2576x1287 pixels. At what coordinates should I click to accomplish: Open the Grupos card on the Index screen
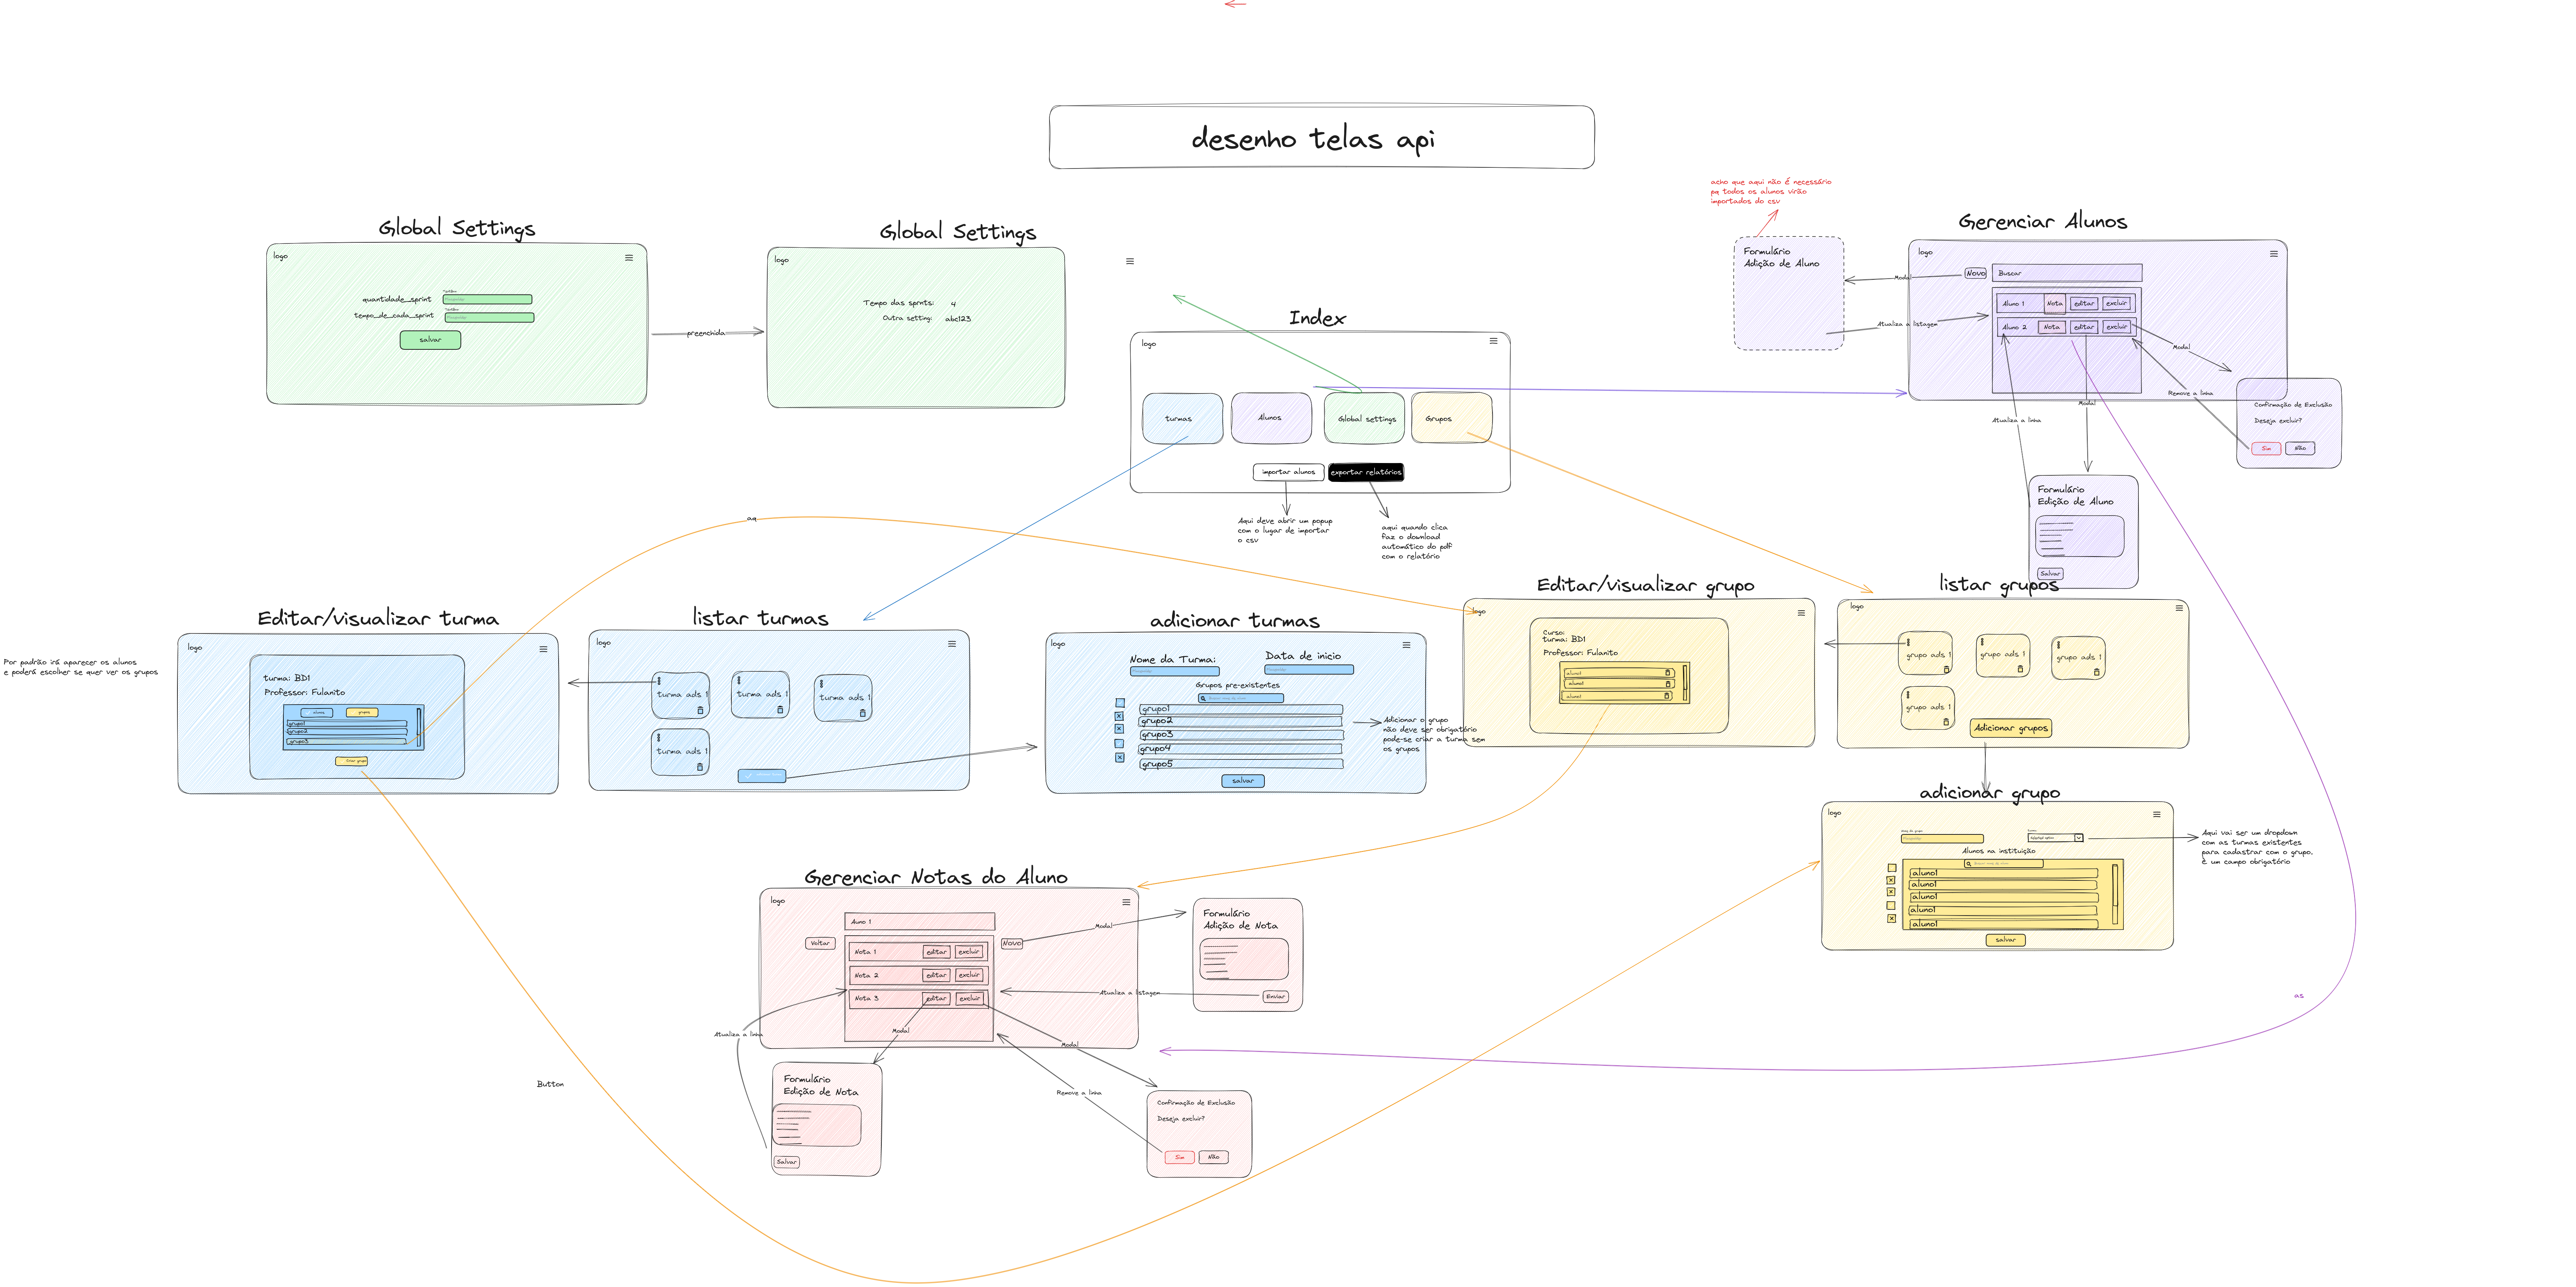1452,419
